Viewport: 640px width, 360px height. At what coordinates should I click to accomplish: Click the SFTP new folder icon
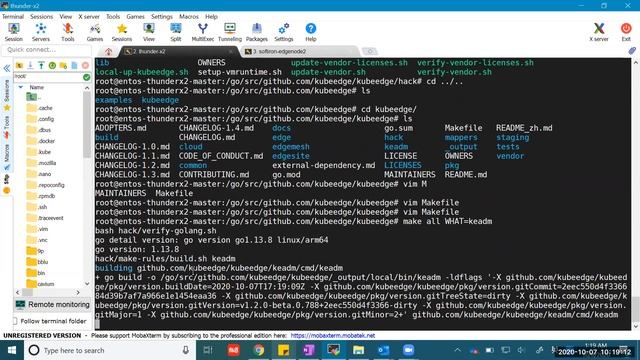63,65
